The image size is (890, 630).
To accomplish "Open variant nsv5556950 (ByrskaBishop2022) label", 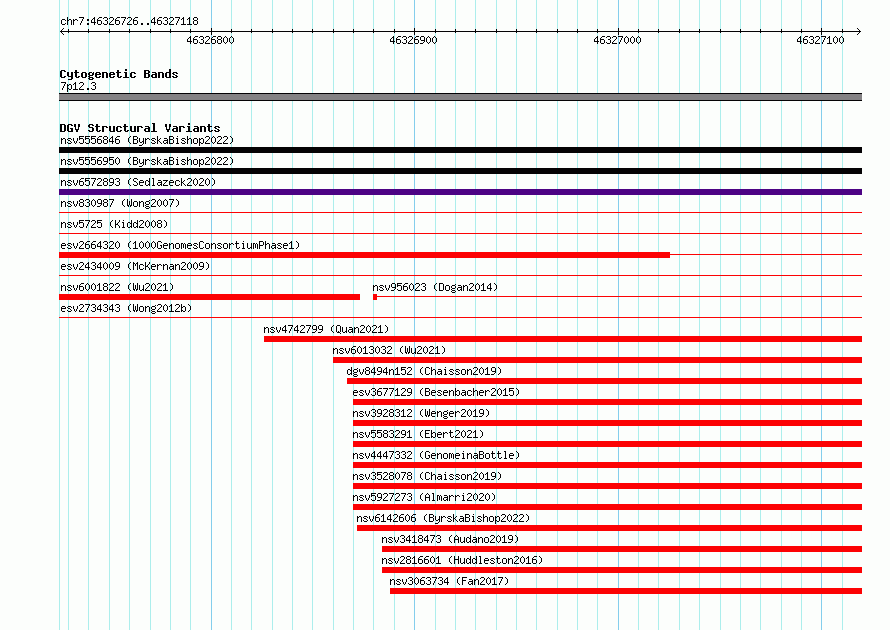I will click(x=147, y=161).
